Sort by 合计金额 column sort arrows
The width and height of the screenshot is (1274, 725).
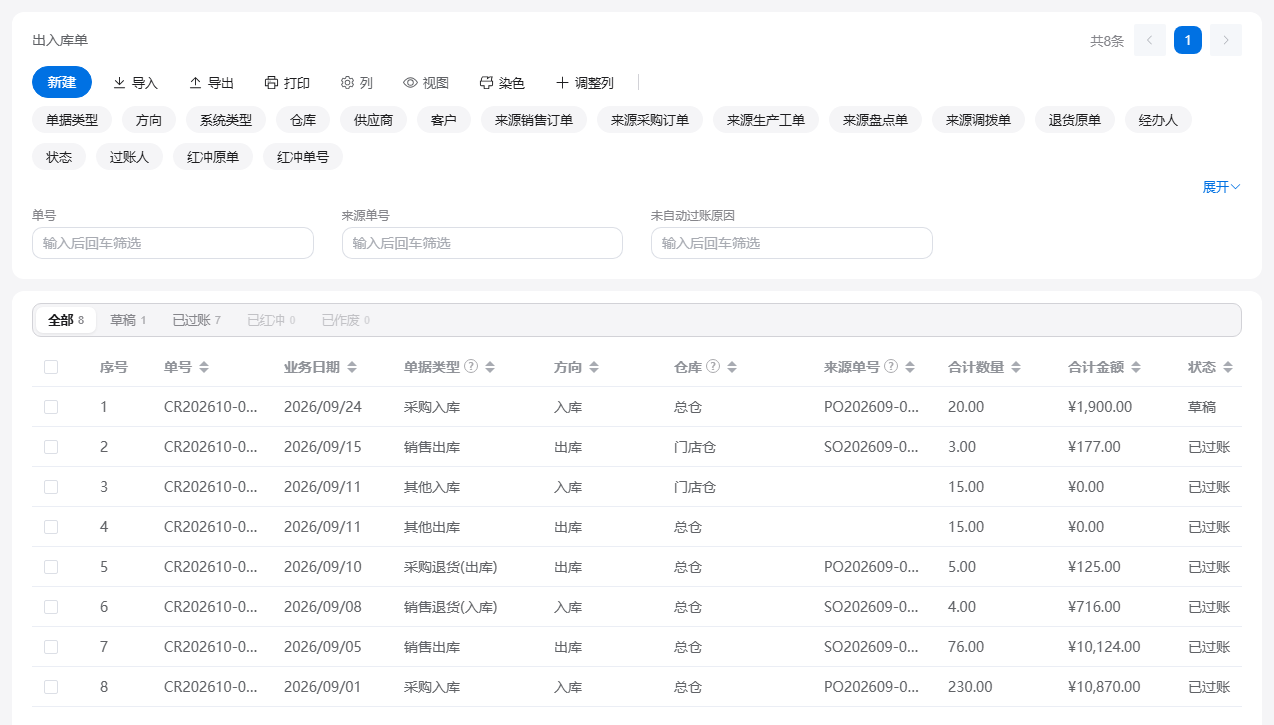1136,367
